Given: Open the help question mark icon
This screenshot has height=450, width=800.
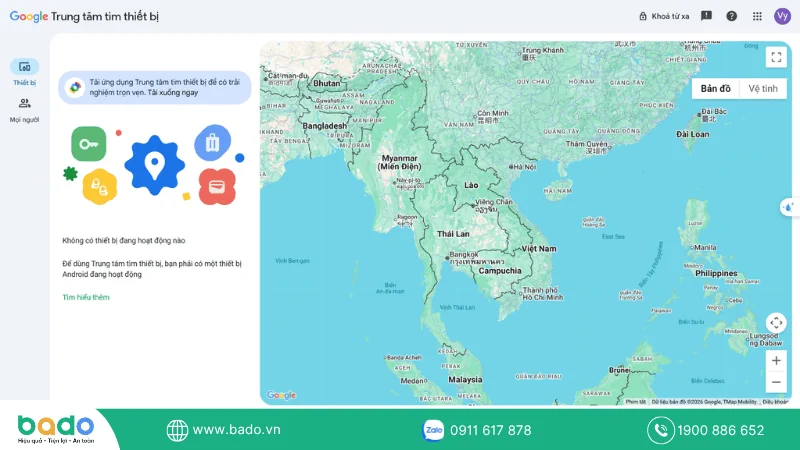Looking at the screenshot, I should [x=732, y=16].
